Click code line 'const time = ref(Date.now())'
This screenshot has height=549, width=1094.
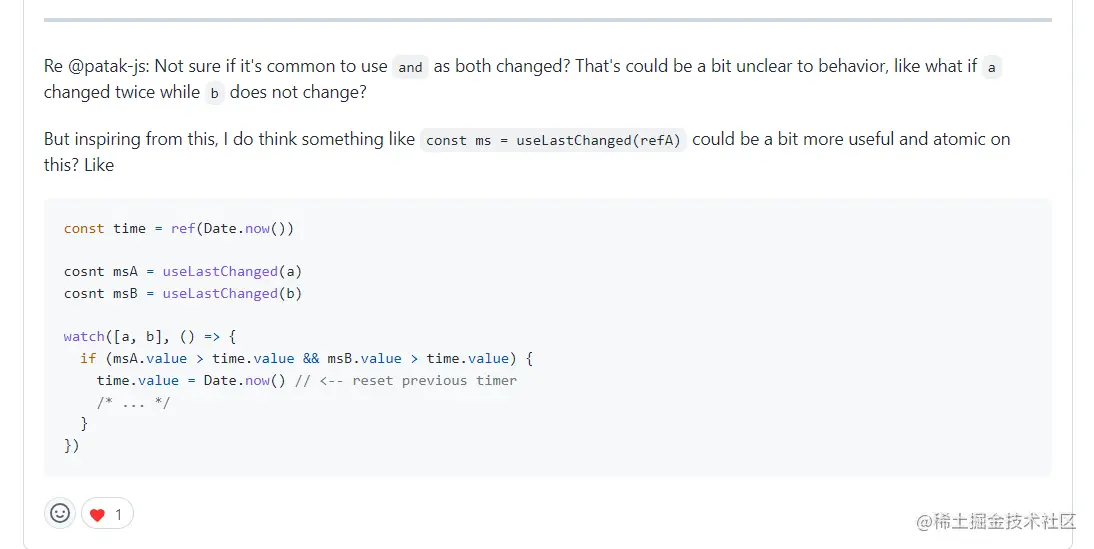[178, 228]
